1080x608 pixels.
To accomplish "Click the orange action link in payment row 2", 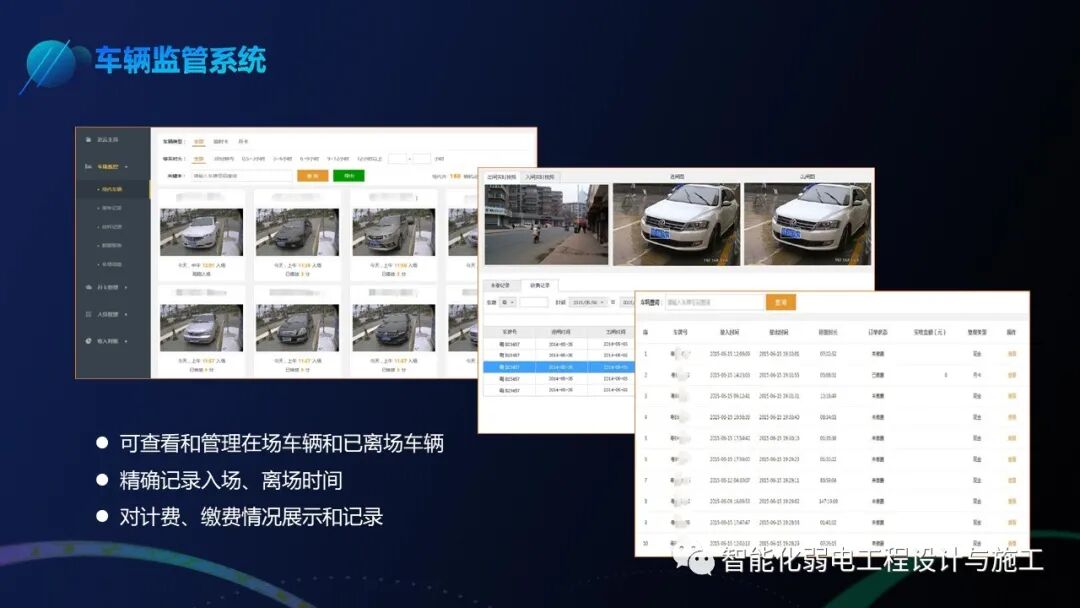I will point(1012,375).
